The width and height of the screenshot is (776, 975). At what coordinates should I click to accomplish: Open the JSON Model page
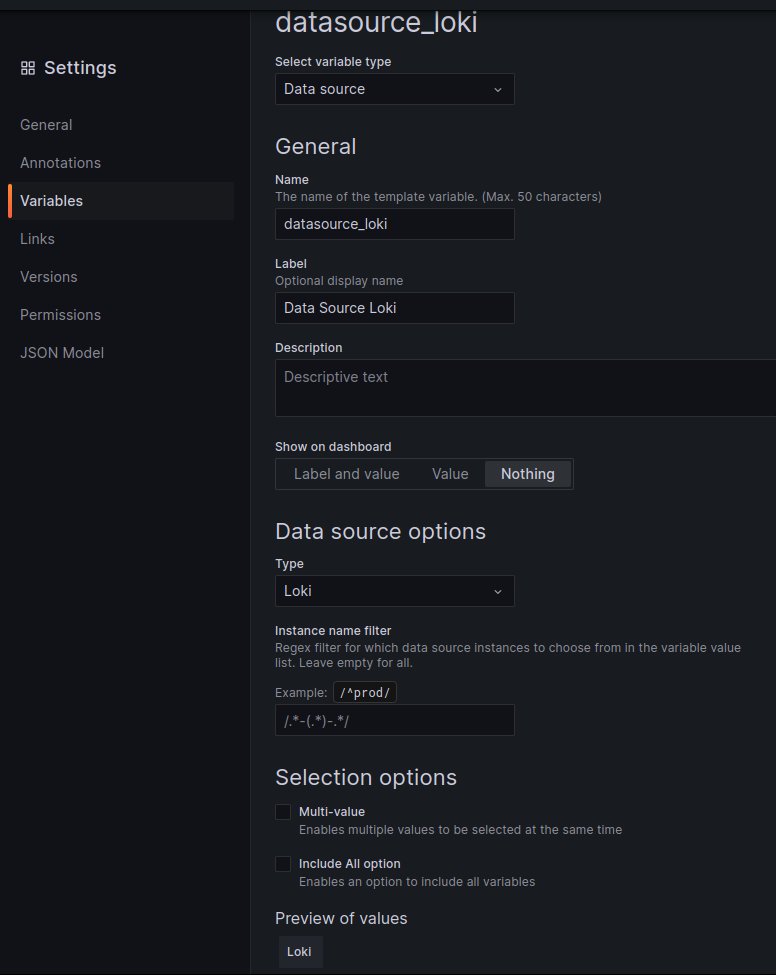click(62, 353)
